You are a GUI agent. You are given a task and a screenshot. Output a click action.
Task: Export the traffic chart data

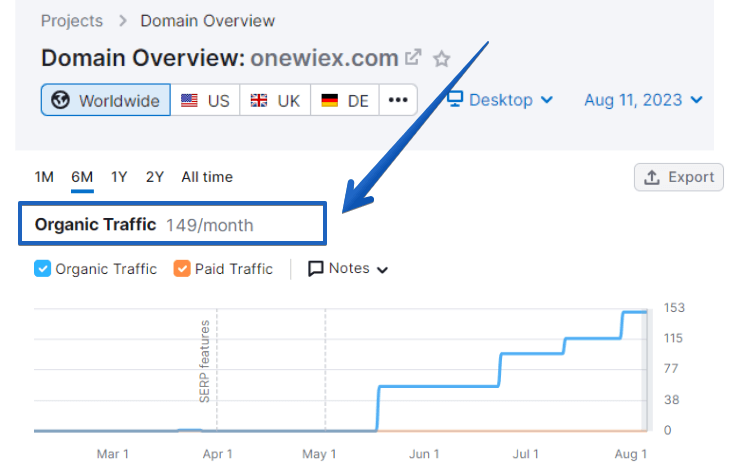click(x=678, y=177)
